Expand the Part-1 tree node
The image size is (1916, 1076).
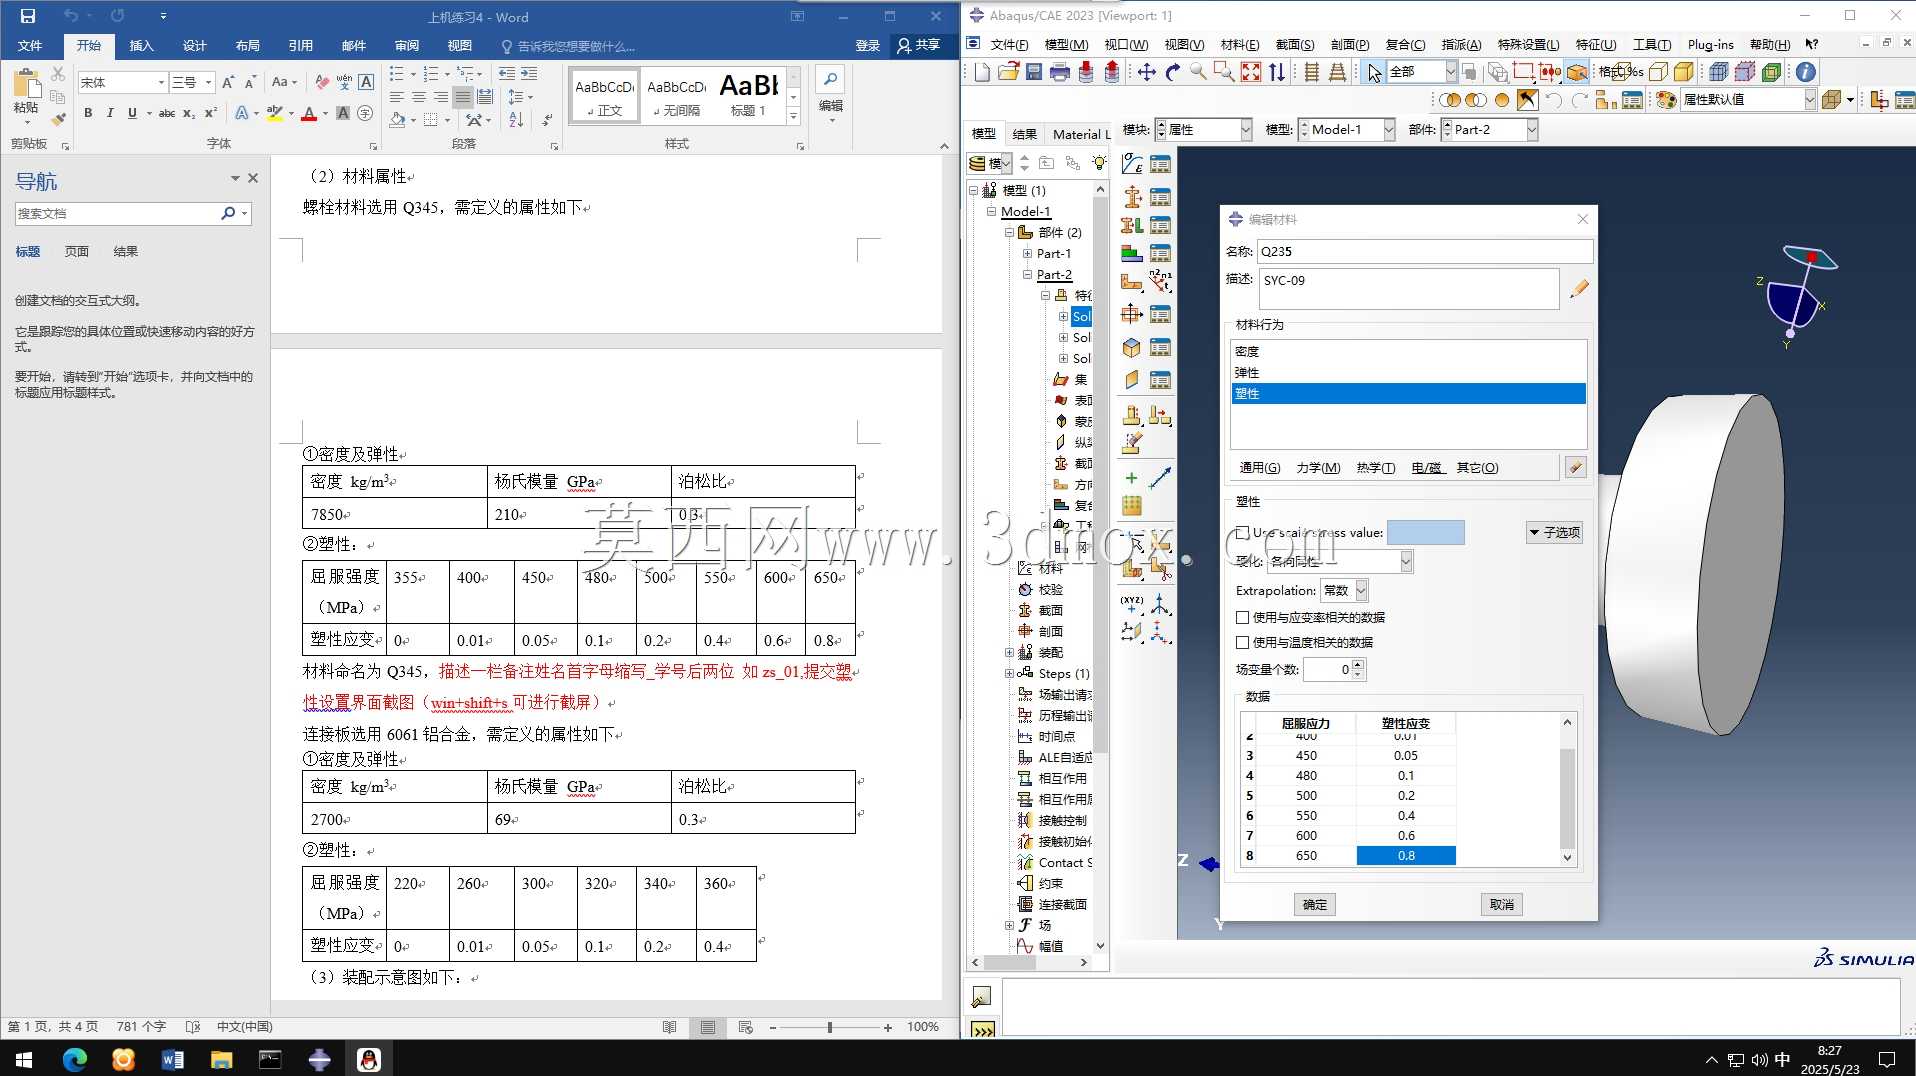1027,254
